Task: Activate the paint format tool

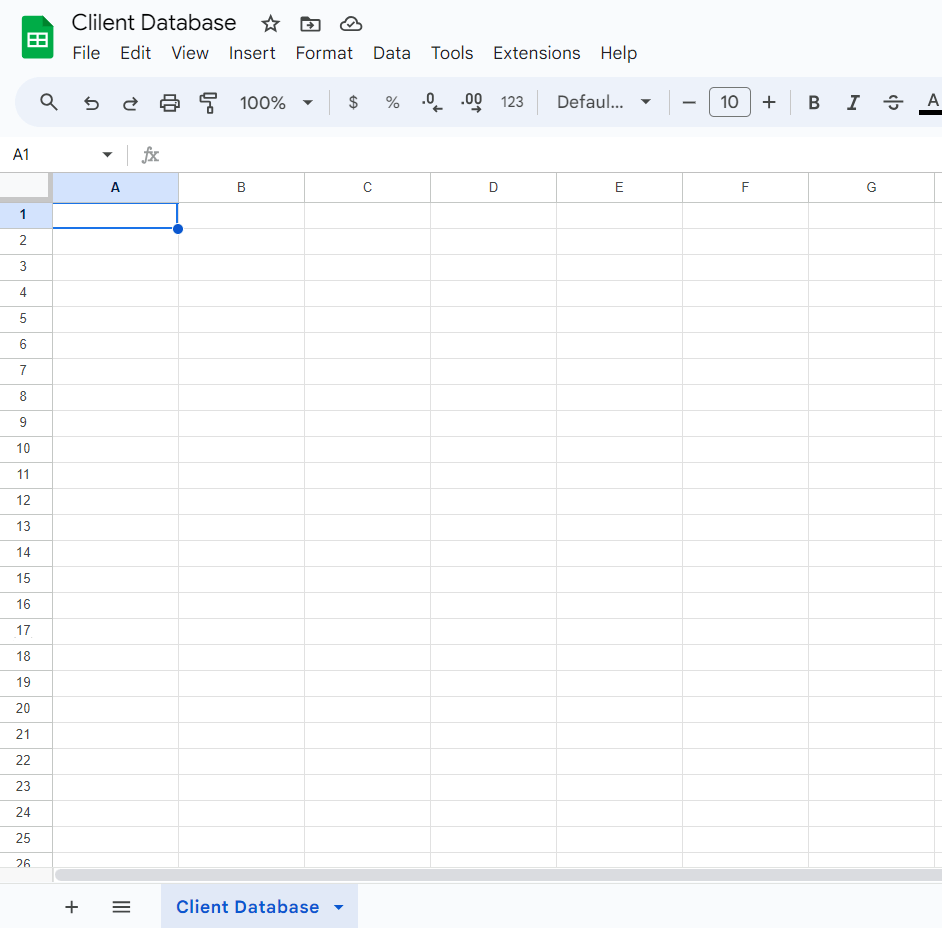Action: click(x=208, y=103)
